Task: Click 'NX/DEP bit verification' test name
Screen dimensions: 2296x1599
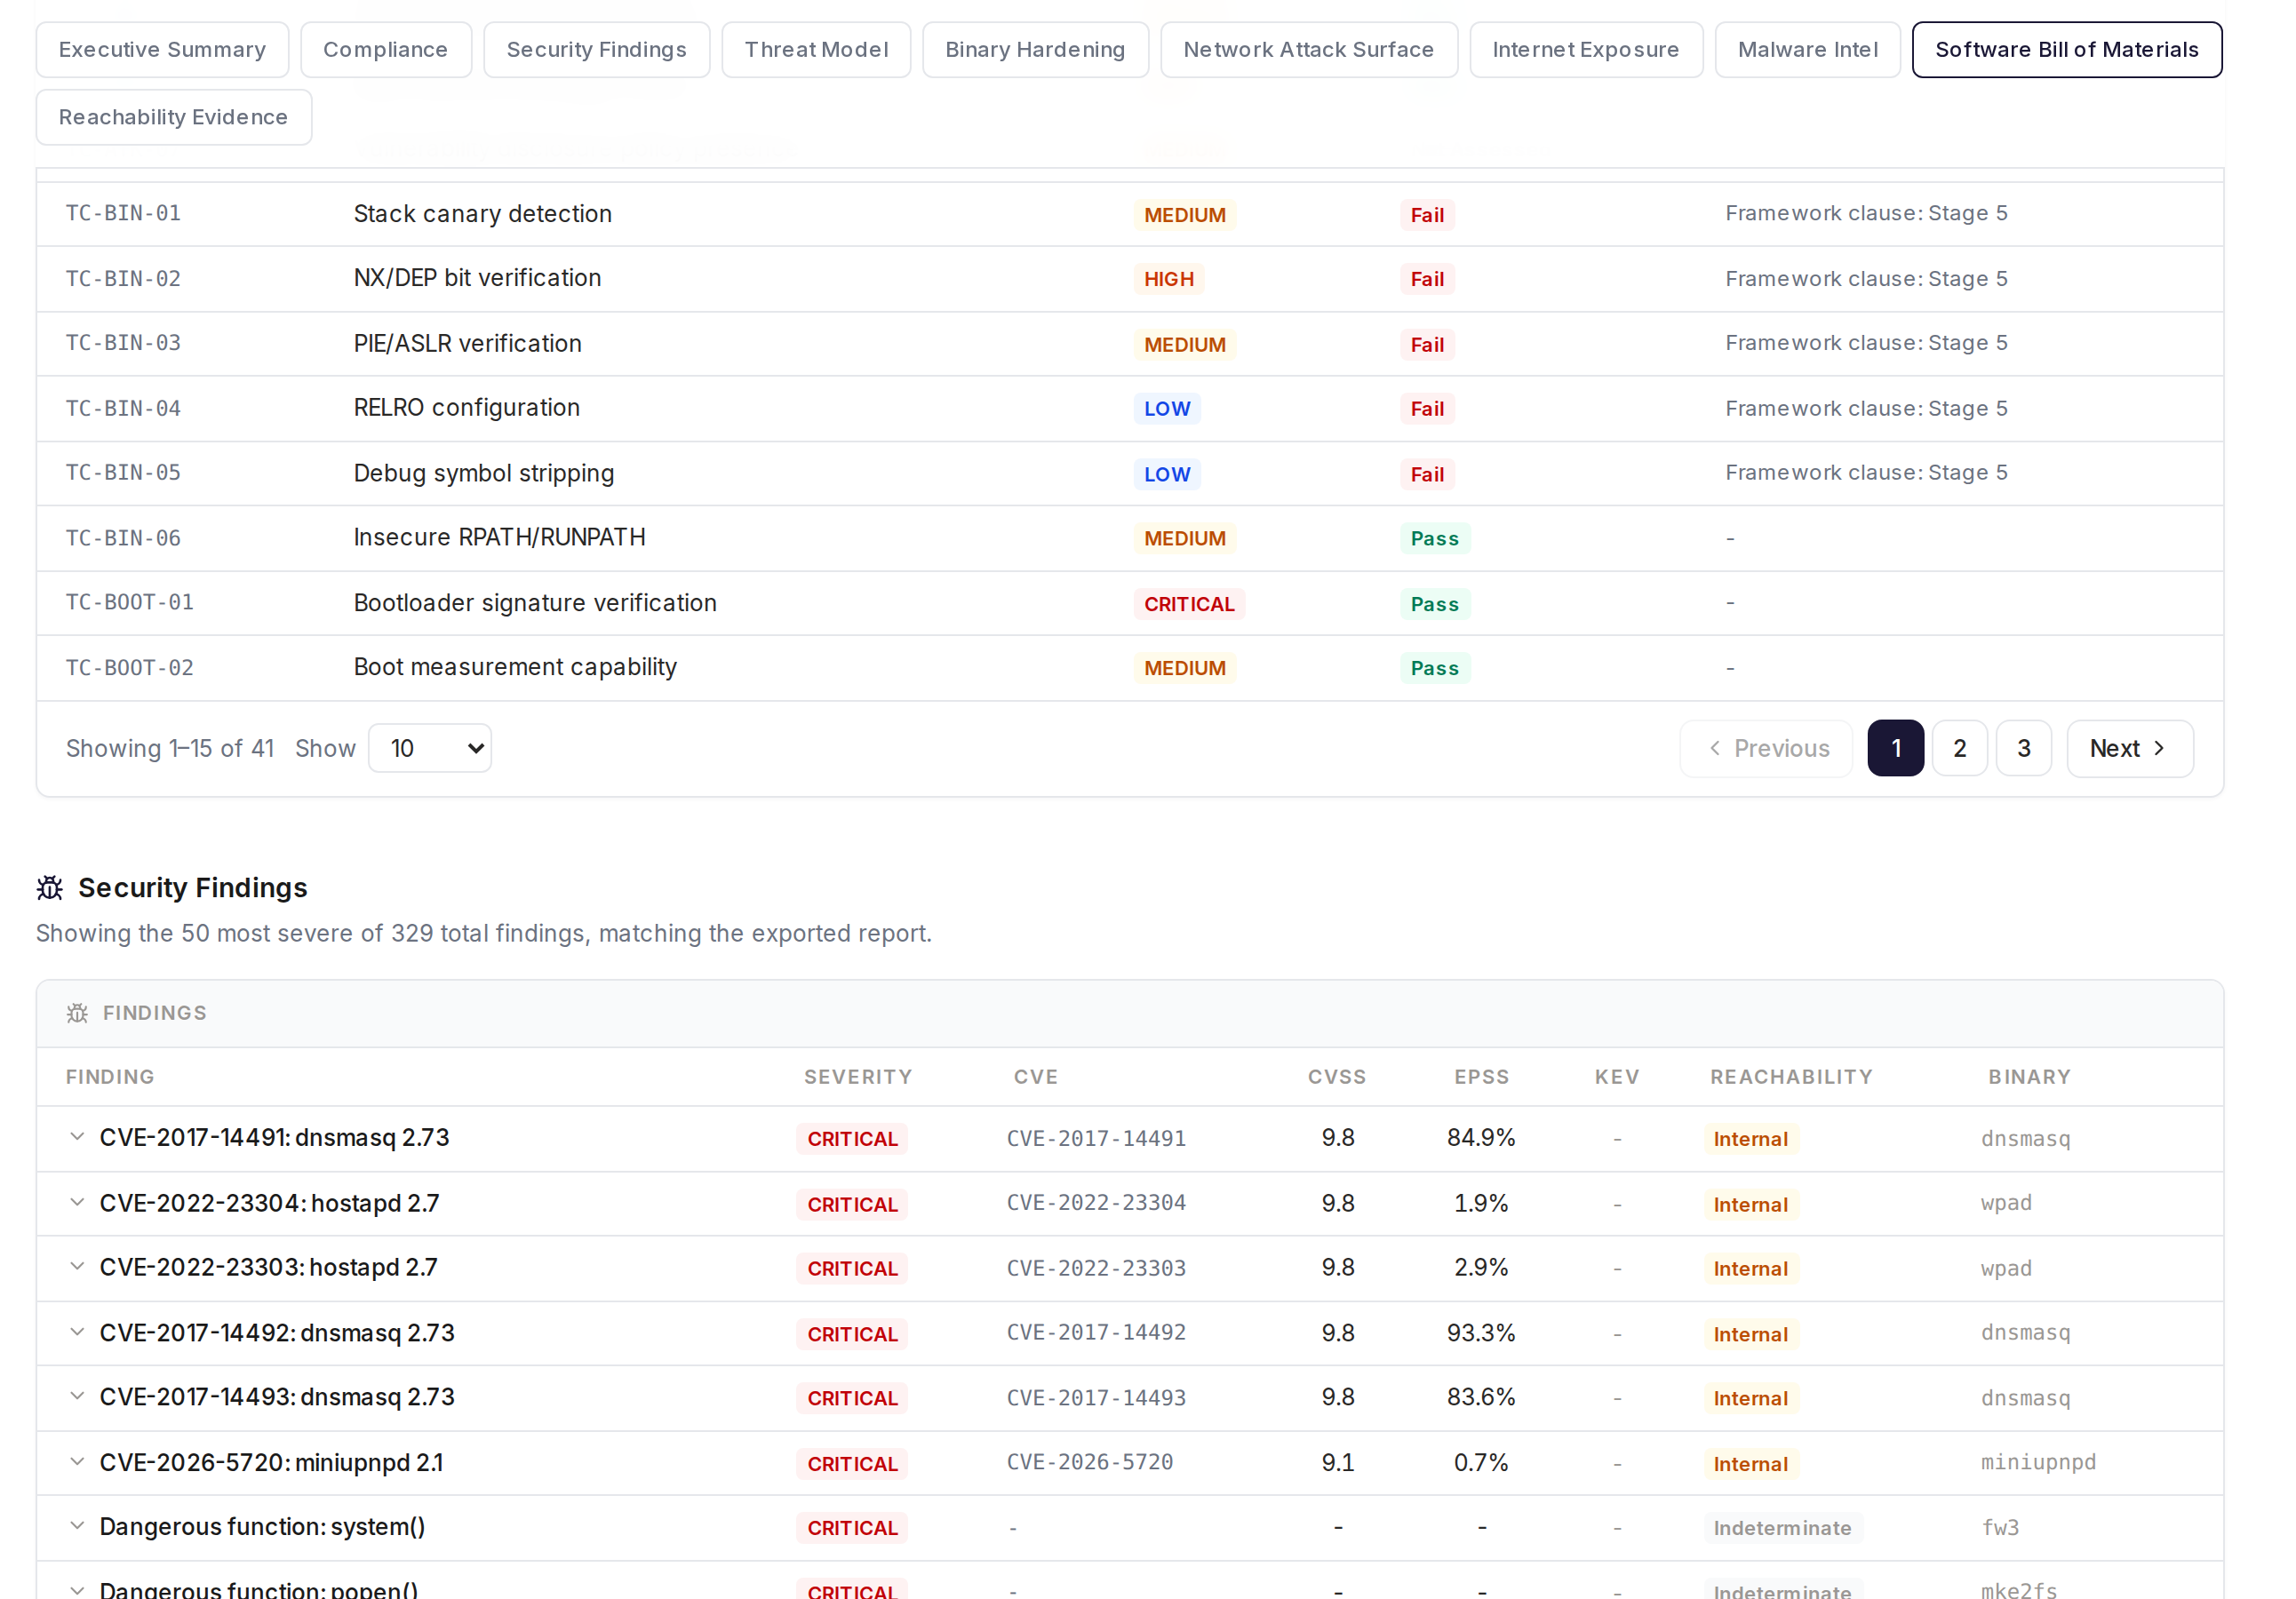Action: (477, 278)
